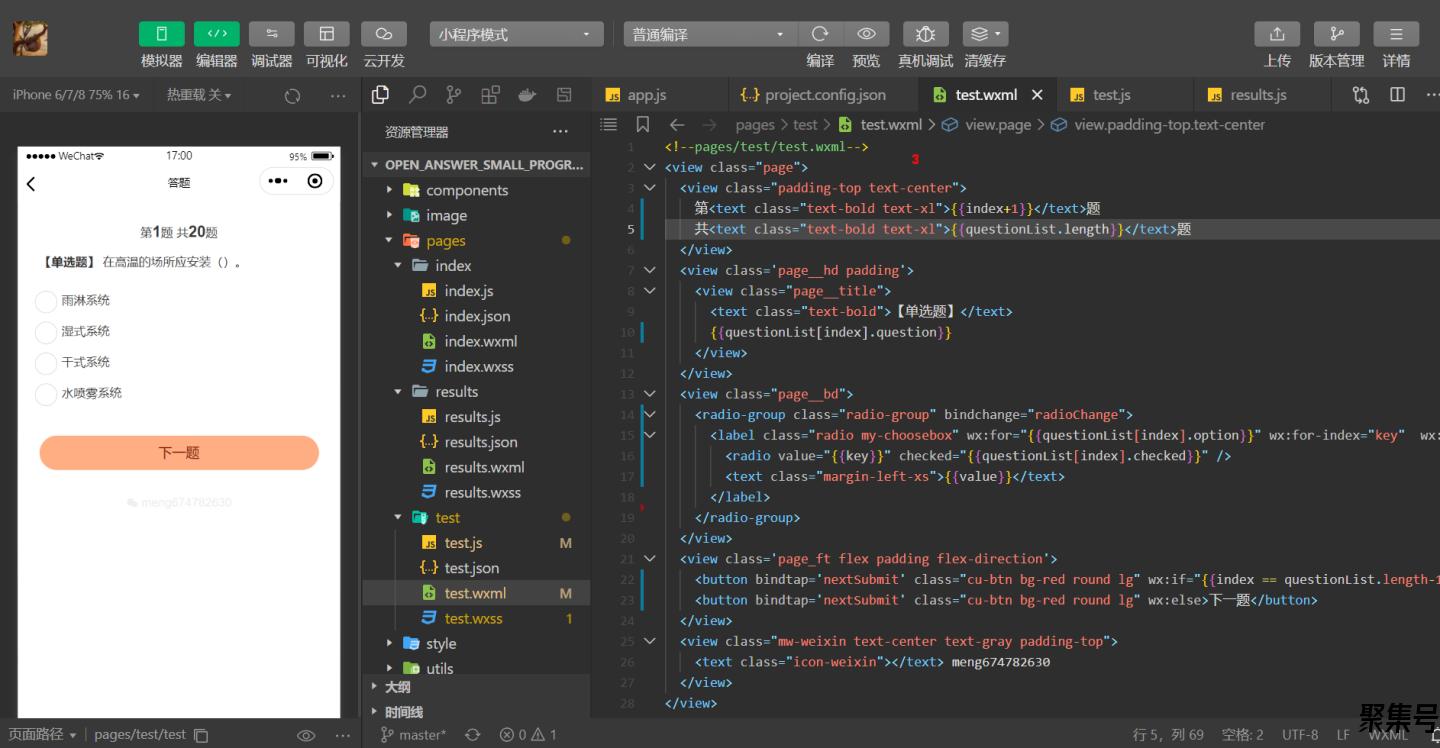Viewport: 1440px width, 748px height.
Task: Click the master branch indicator
Action: 413,735
